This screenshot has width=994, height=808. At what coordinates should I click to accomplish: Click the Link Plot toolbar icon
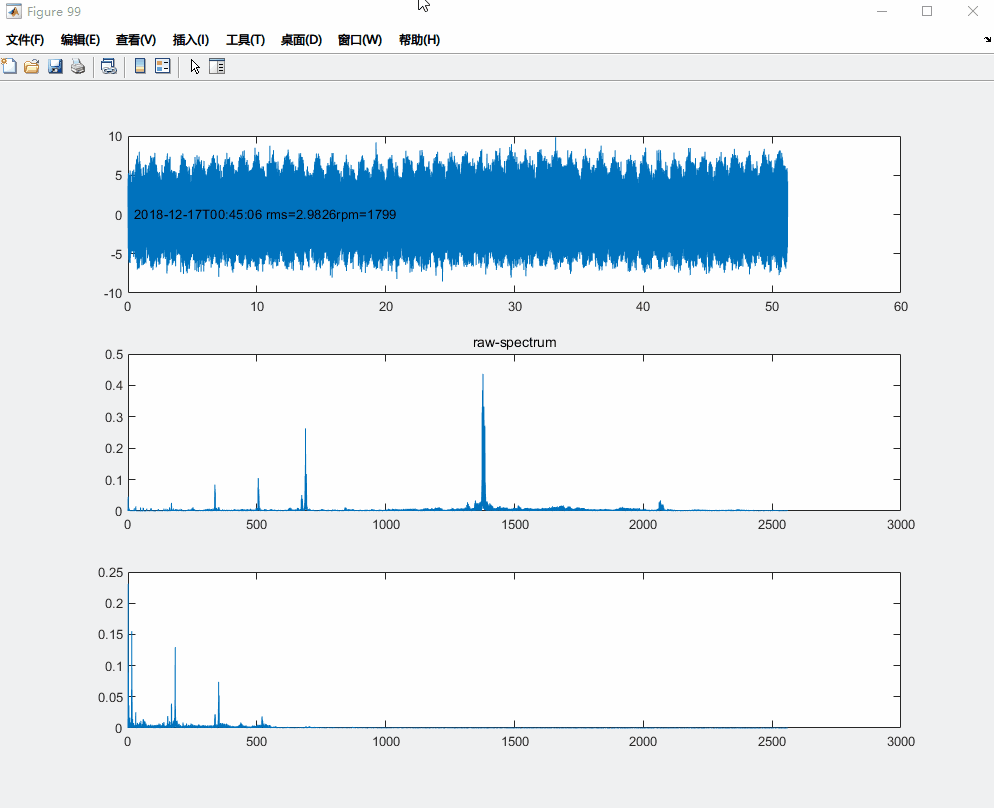click(x=109, y=66)
